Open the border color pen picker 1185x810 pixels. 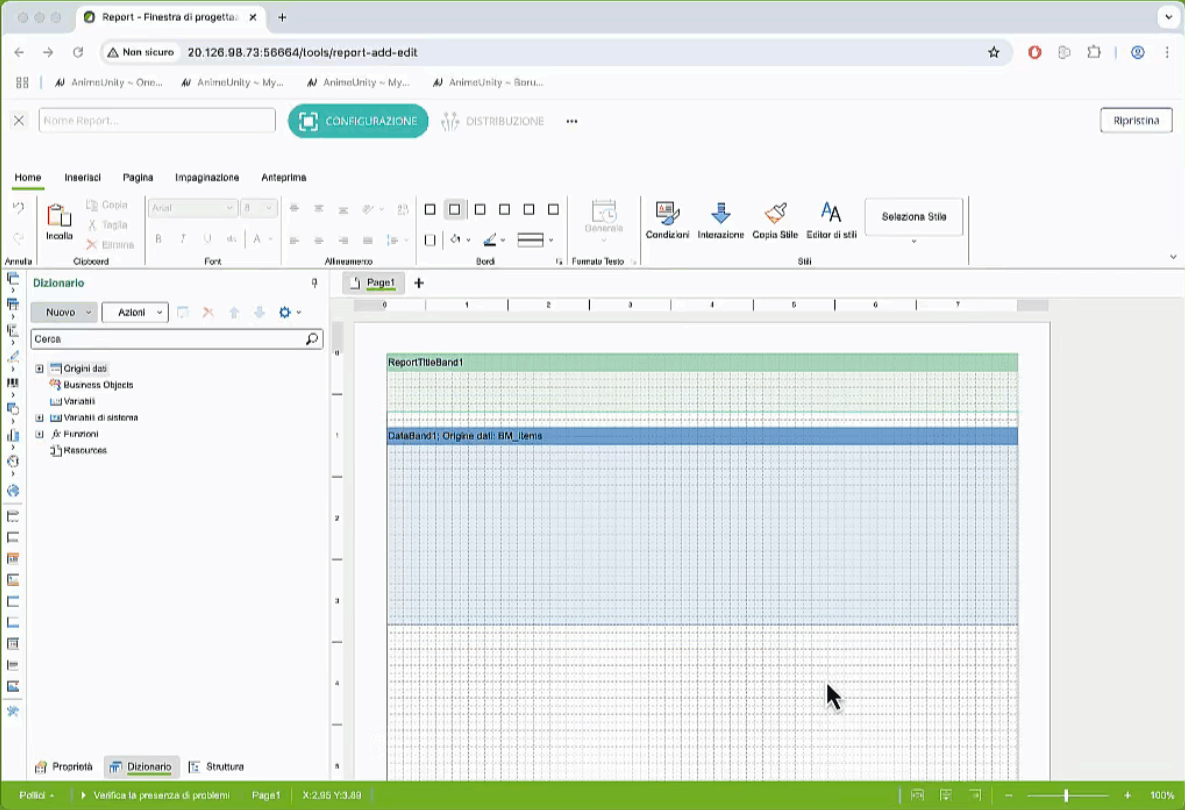(x=494, y=240)
